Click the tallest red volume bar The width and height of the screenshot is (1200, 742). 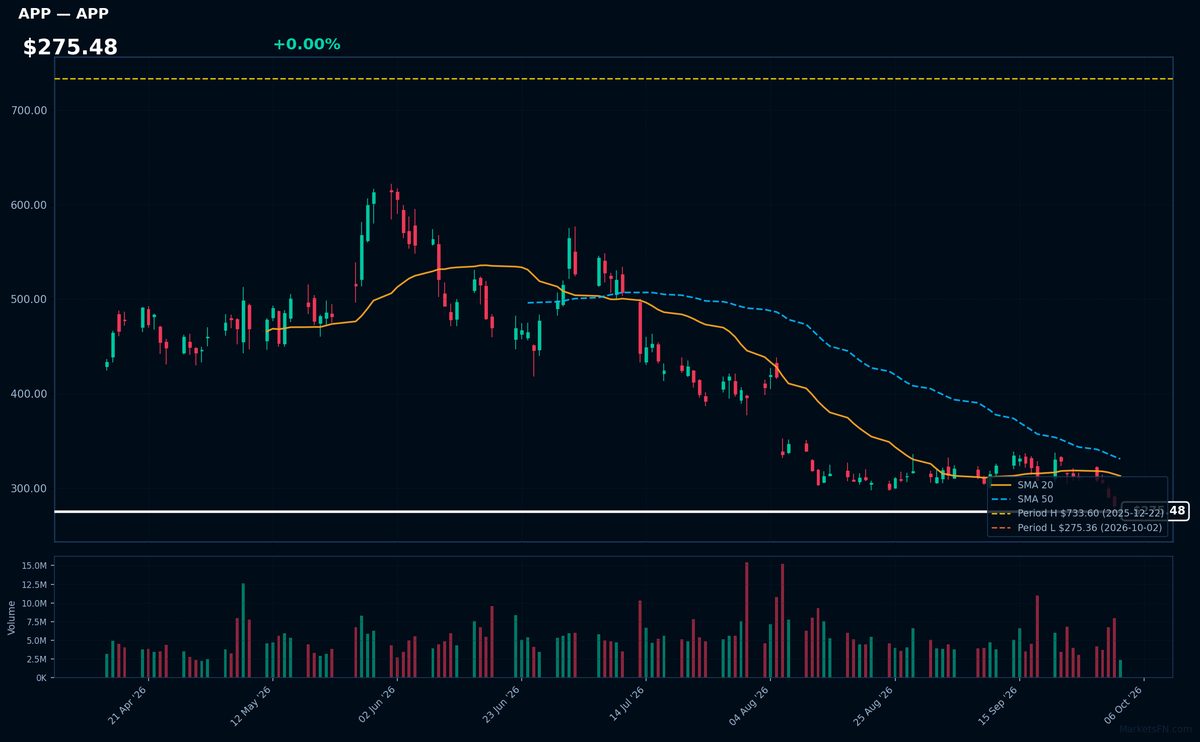(746, 620)
